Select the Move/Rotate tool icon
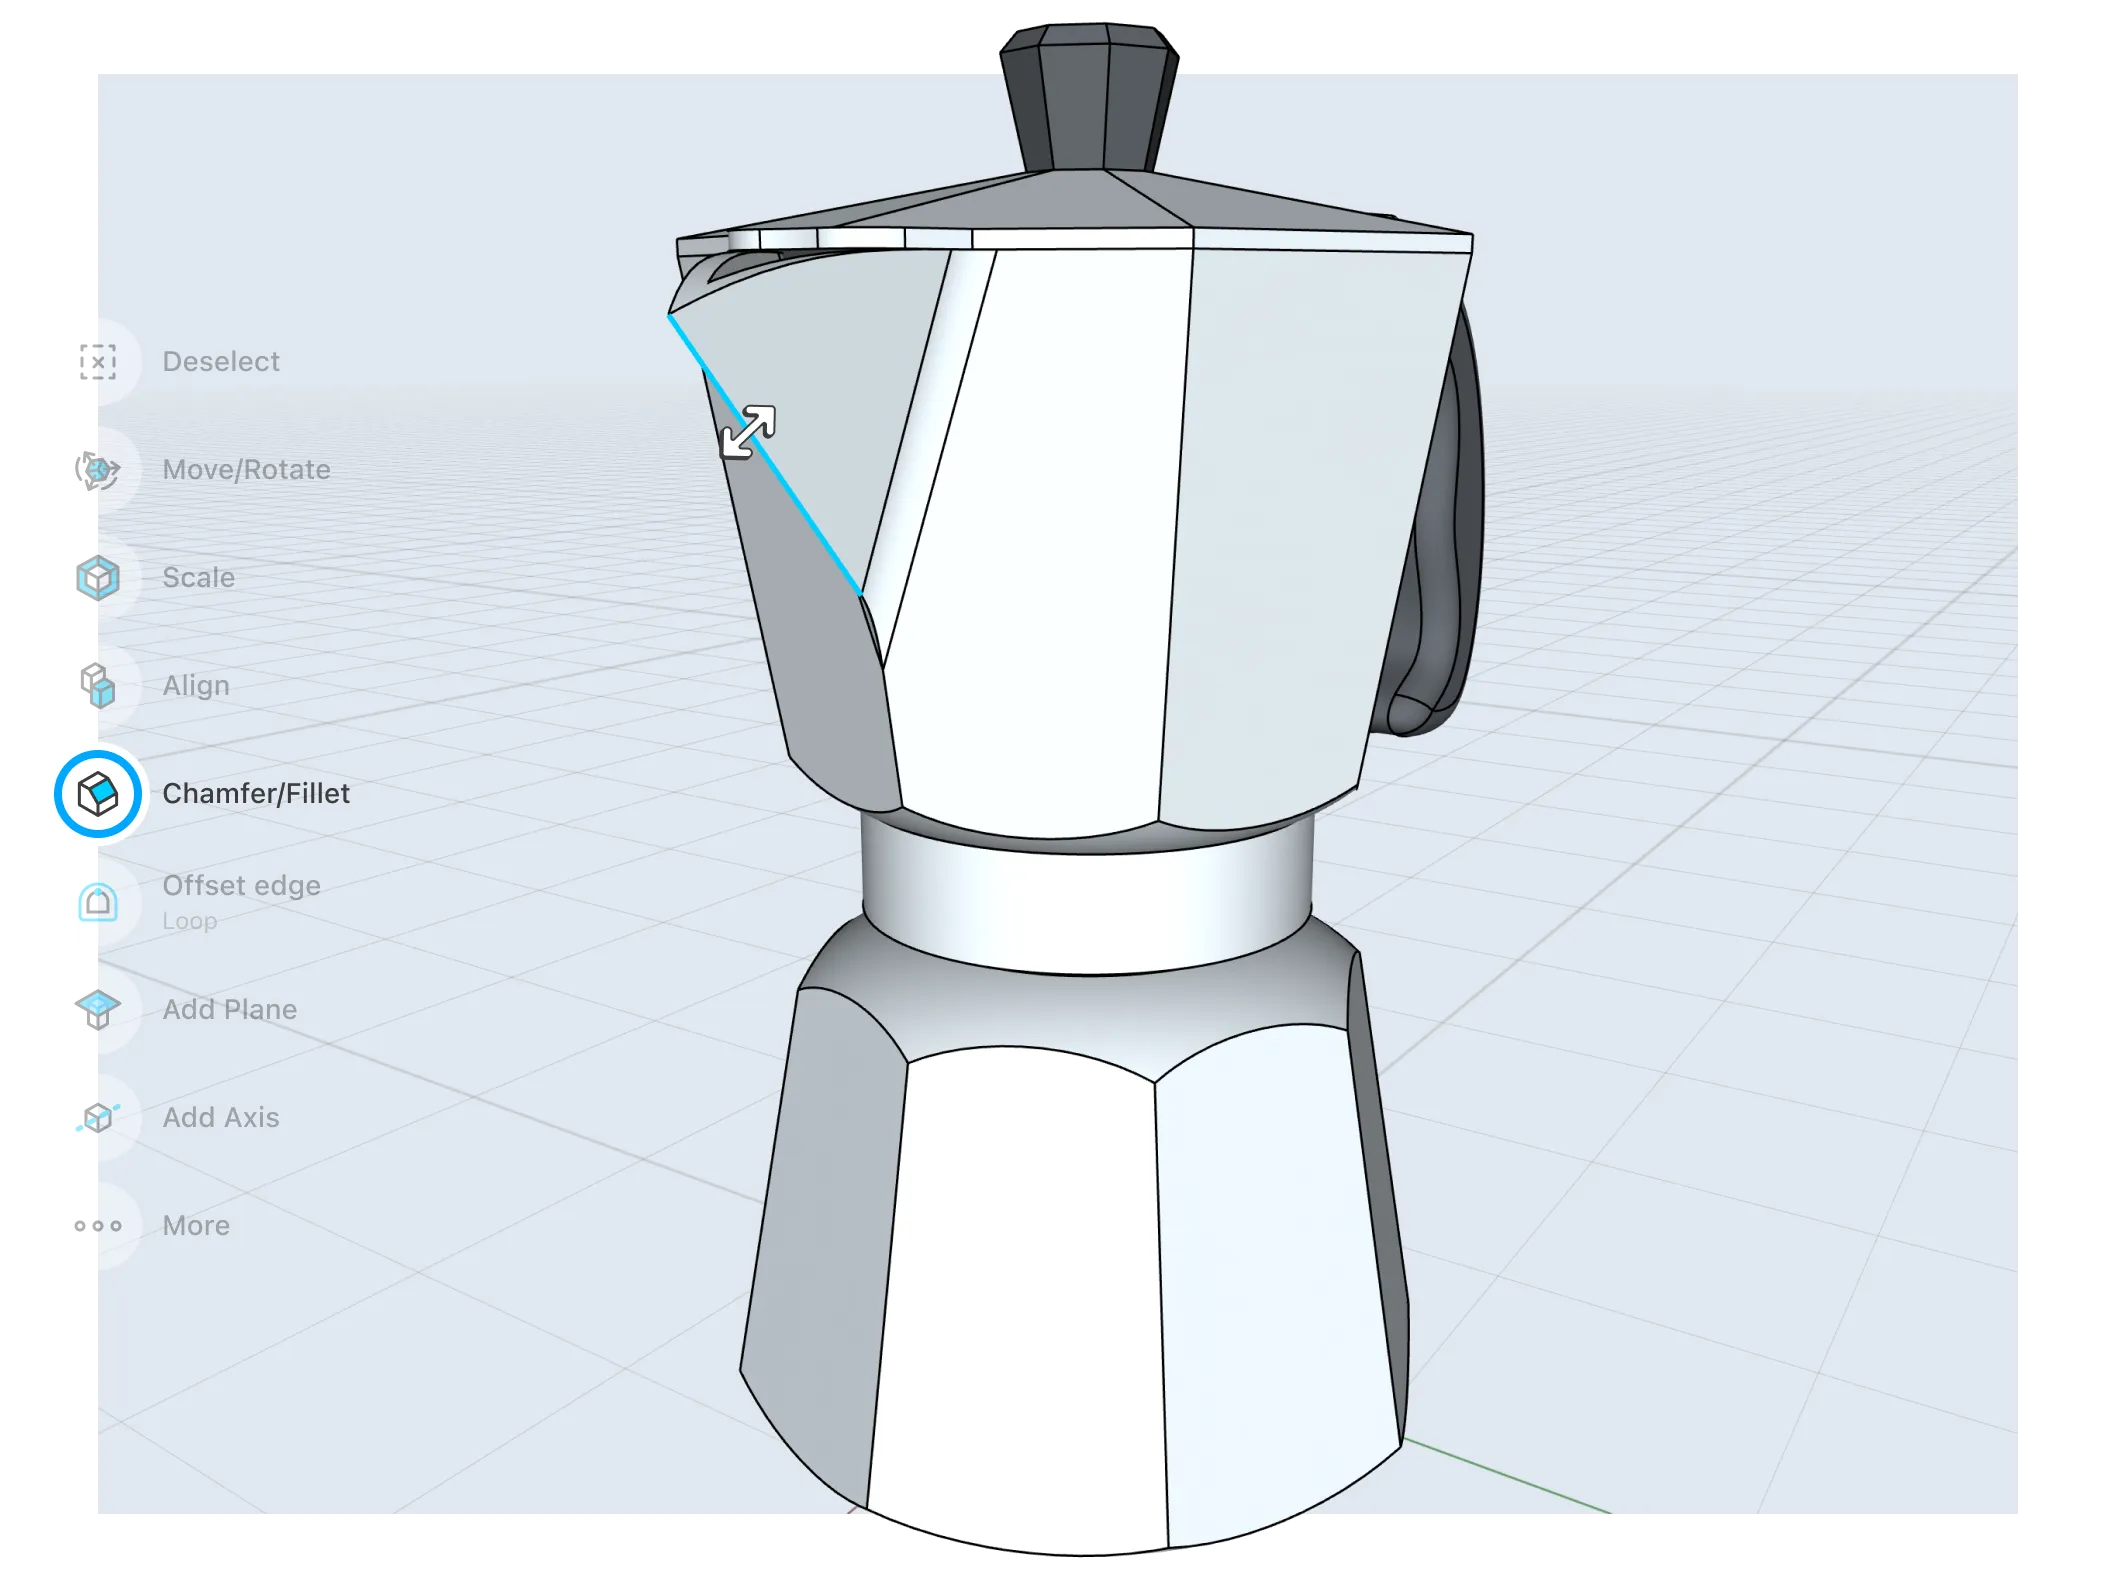The height and width of the screenshot is (1588, 2116). click(x=97, y=469)
